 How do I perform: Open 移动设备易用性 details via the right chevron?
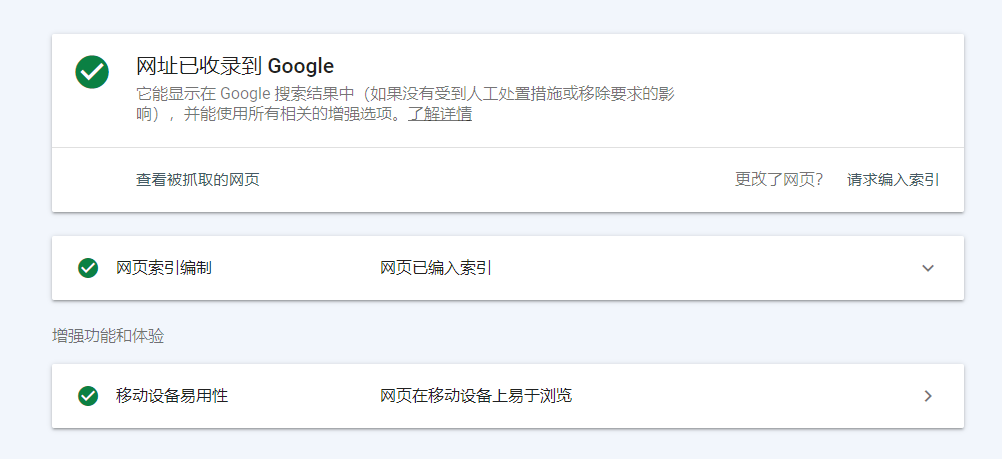point(928,396)
